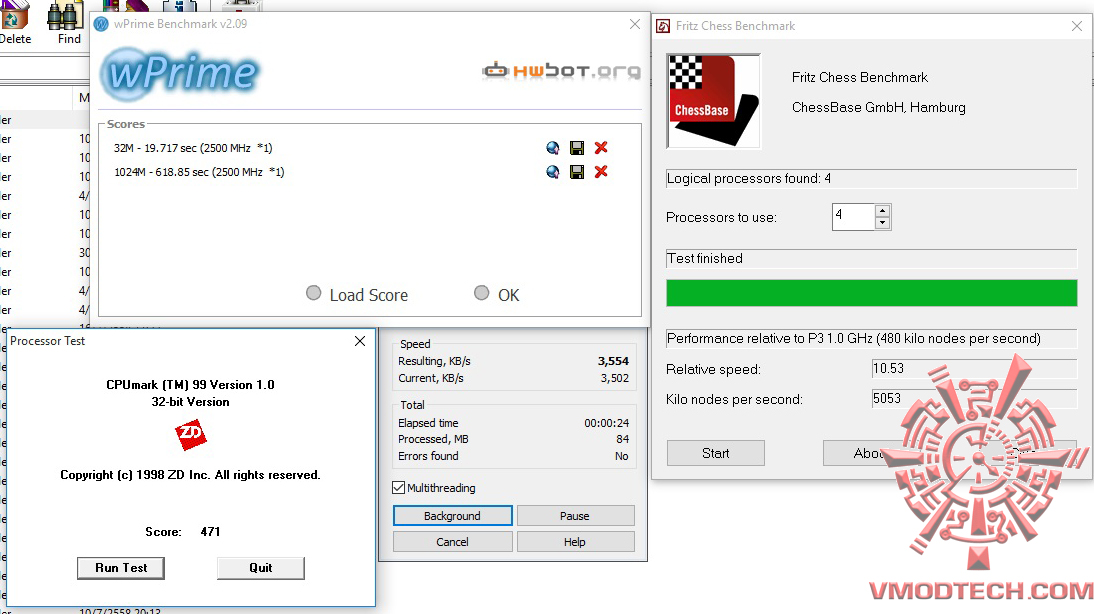Click the ChessBase logo image
The width and height of the screenshot is (1094, 614).
pyautogui.click(x=713, y=101)
